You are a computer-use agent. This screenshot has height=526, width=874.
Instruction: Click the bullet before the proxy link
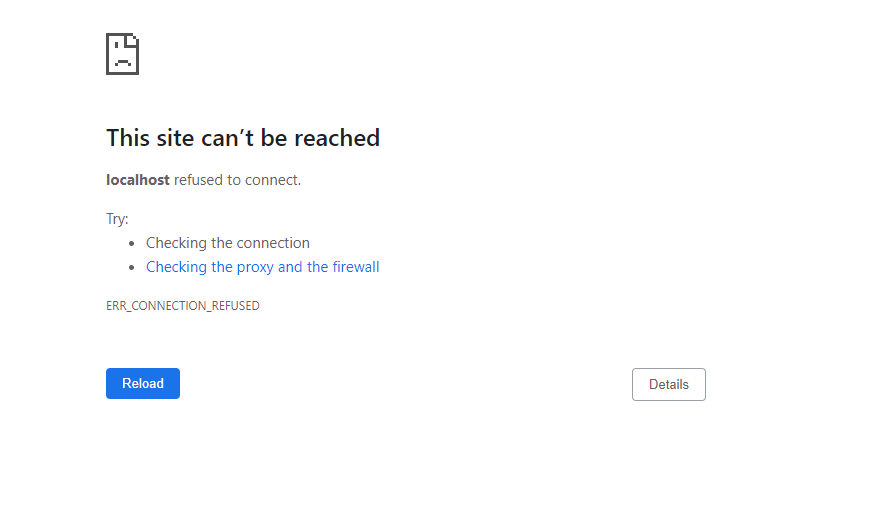click(x=132, y=267)
